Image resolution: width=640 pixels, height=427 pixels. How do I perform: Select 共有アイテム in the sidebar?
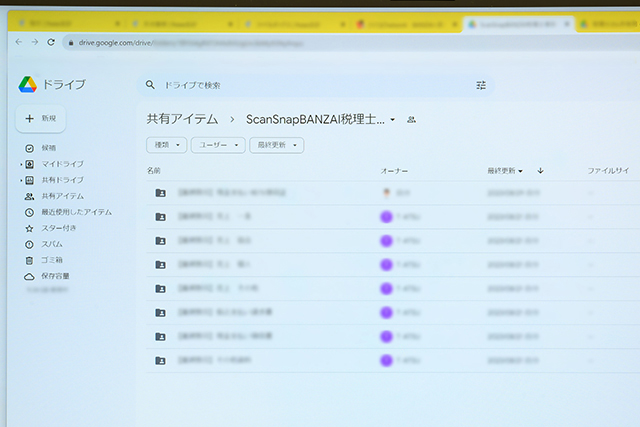(62, 196)
